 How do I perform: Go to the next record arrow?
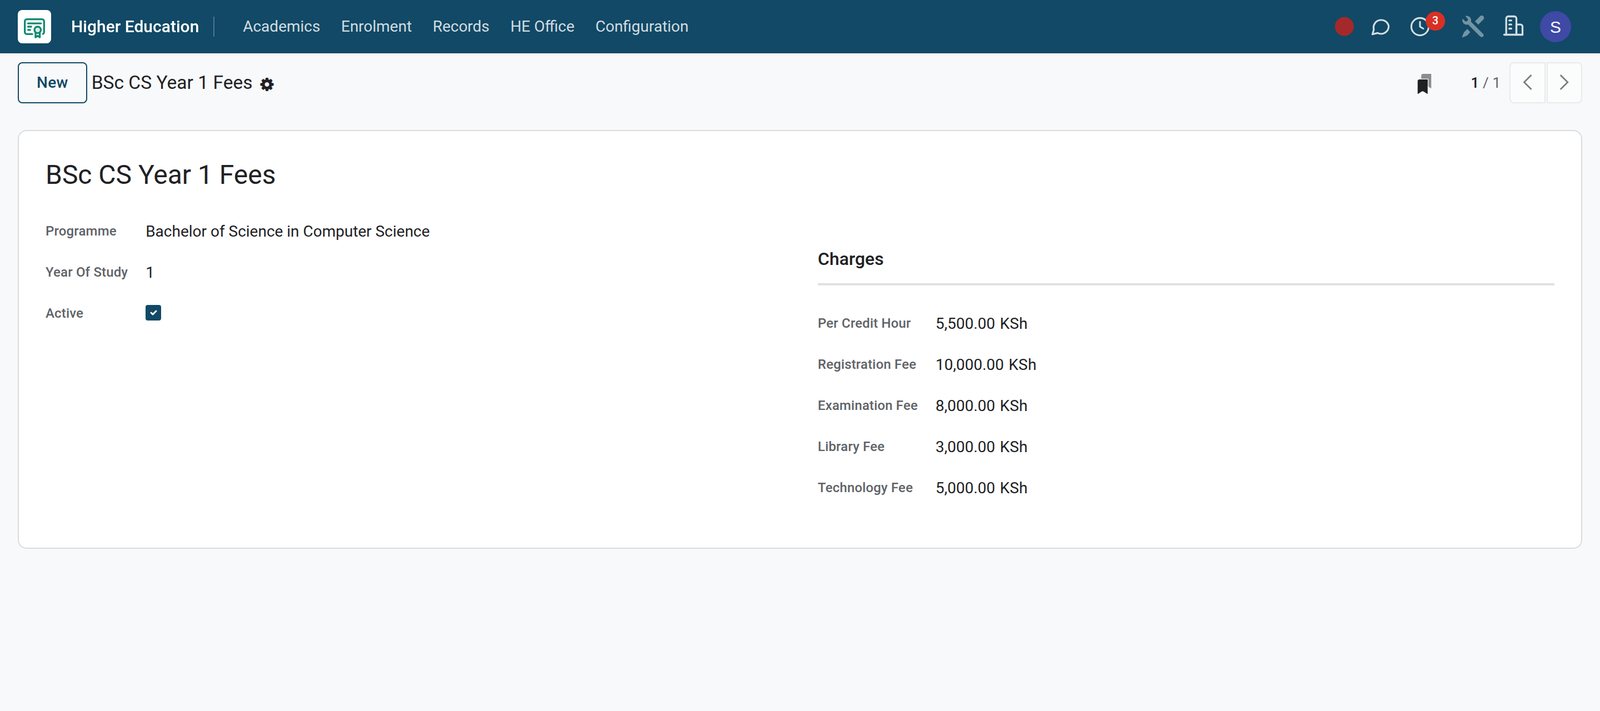pos(1564,83)
